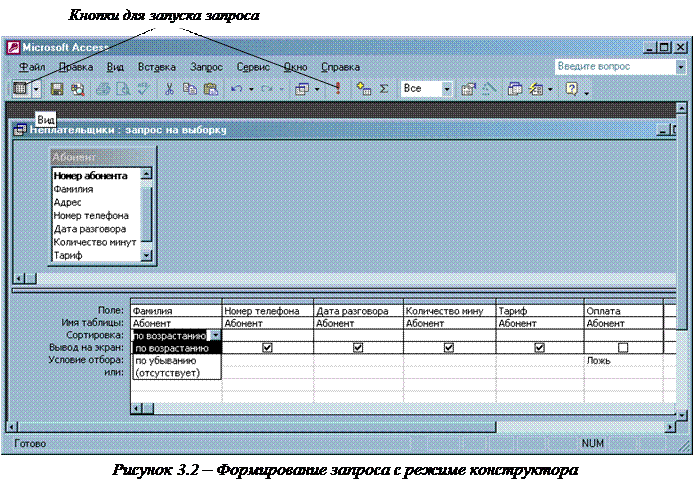Click the Абонент field list down arrow
This screenshot has width=693, height=497.
pos(146,255)
